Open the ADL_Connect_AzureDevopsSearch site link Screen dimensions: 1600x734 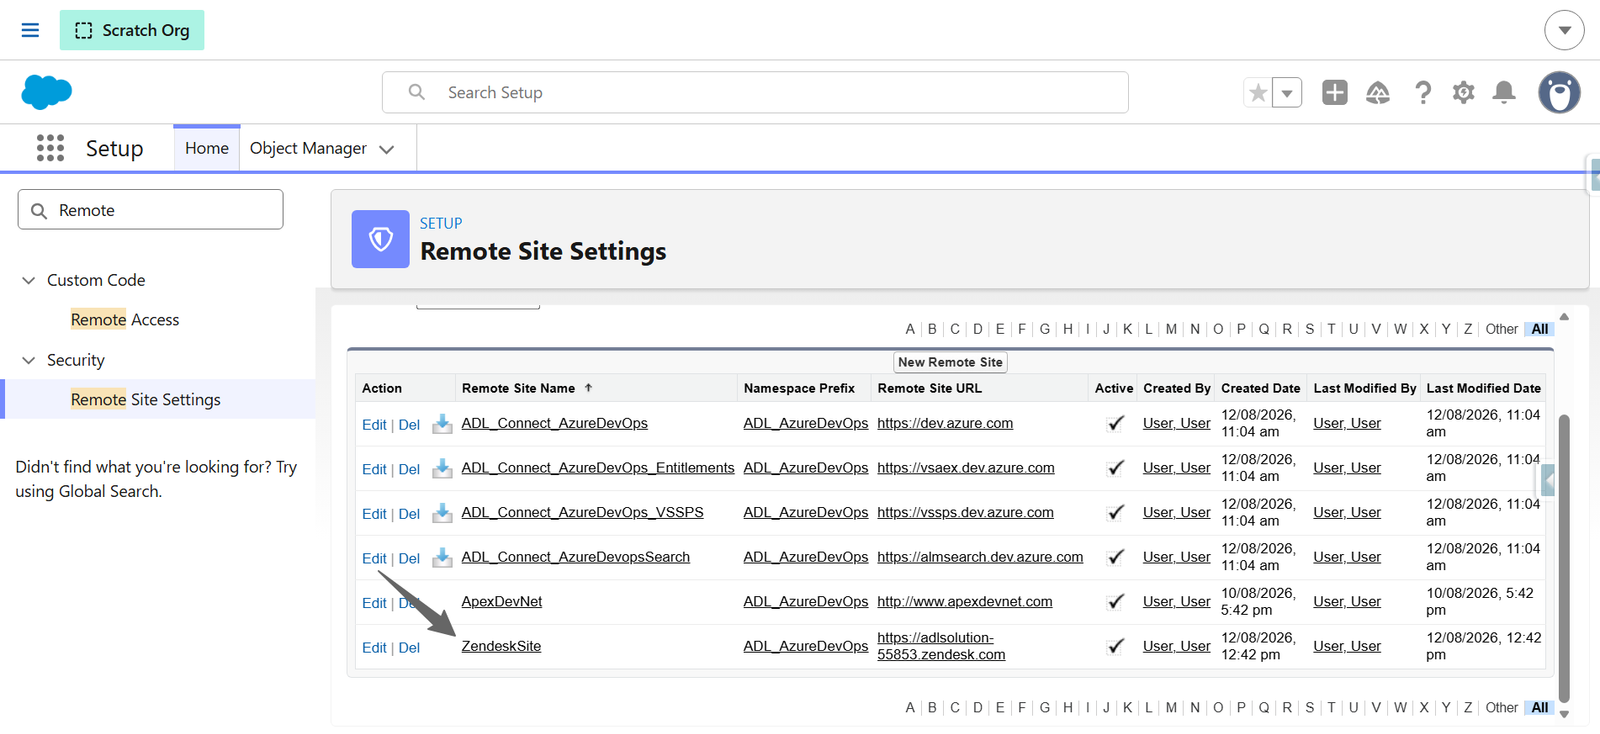pos(575,557)
